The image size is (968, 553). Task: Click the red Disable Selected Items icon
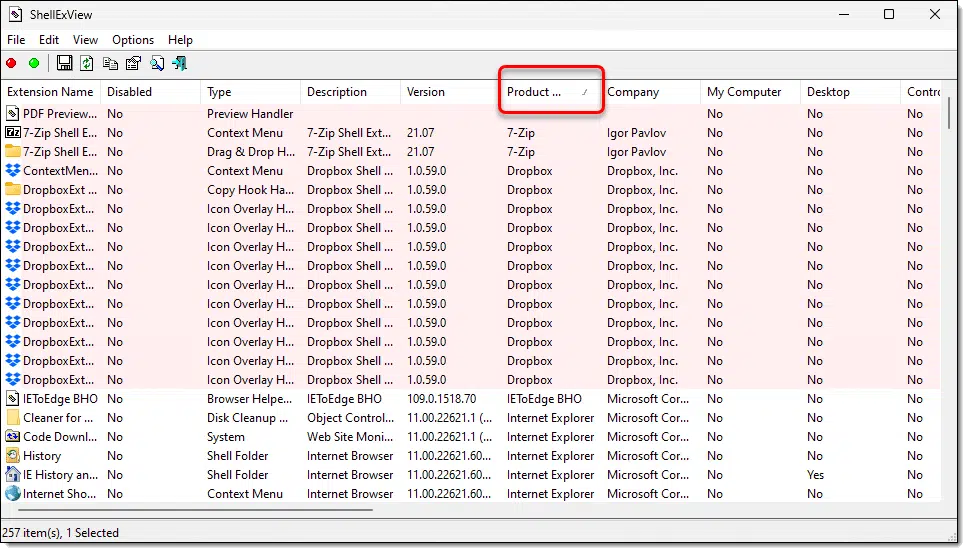[11, 63]
